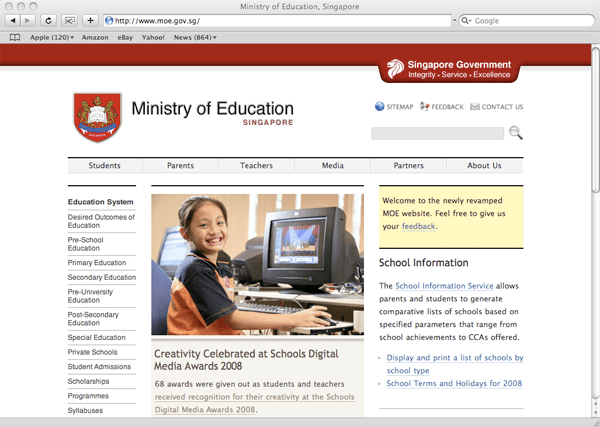600x427 pixels.
Task: Click the Singapore Government lion head logo
Action: [395, 69]
